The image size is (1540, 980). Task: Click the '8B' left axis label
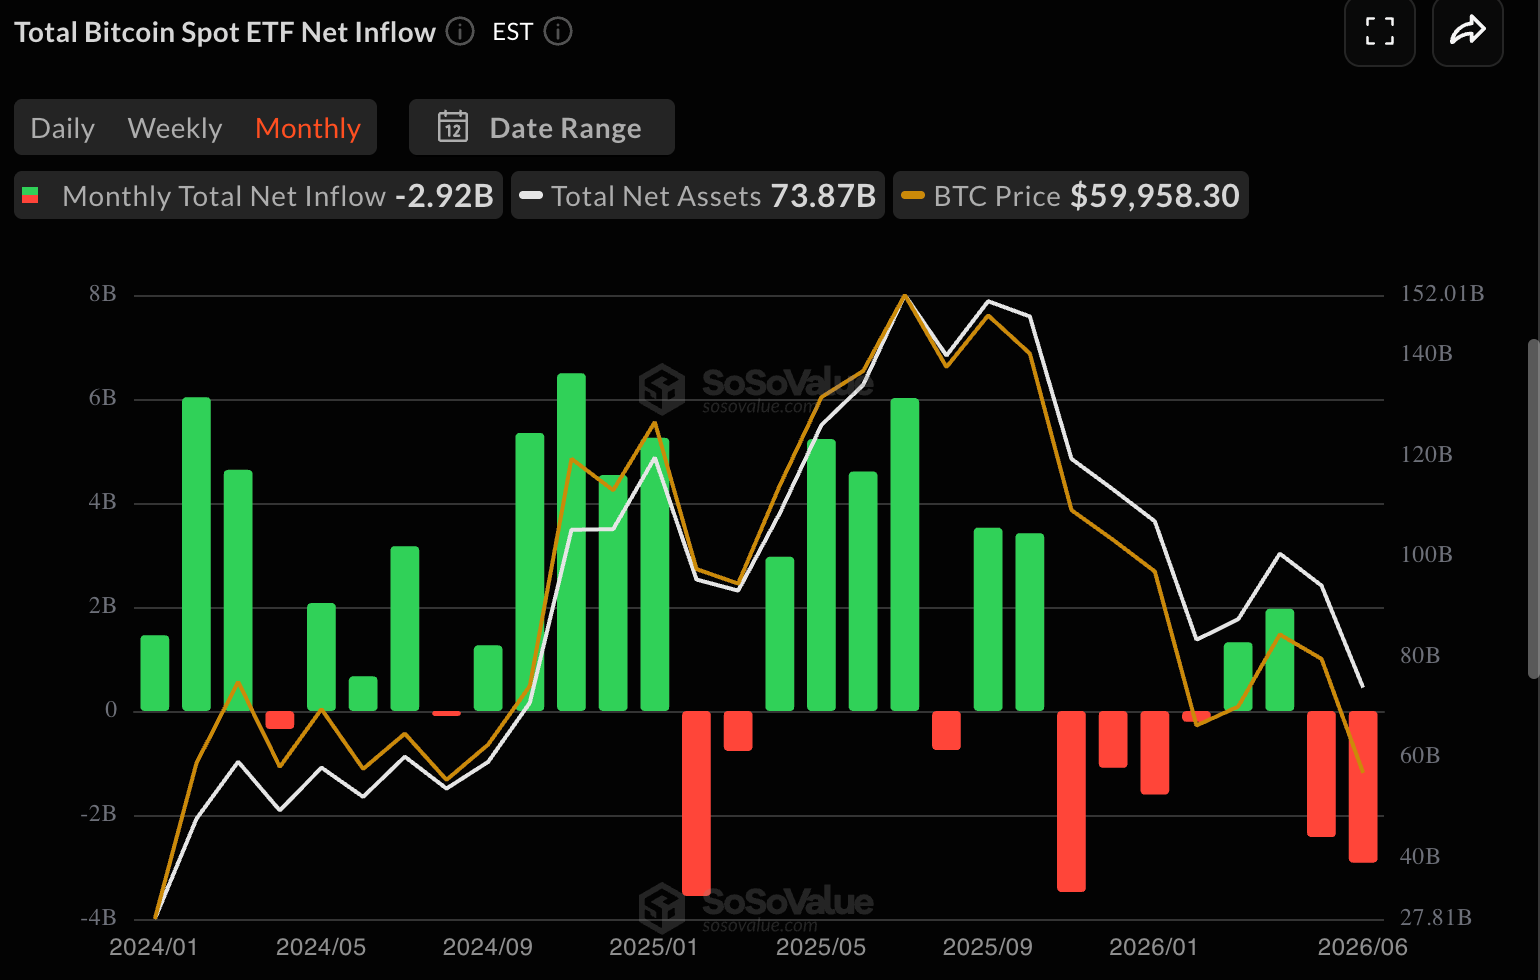(x=102, y=294)
